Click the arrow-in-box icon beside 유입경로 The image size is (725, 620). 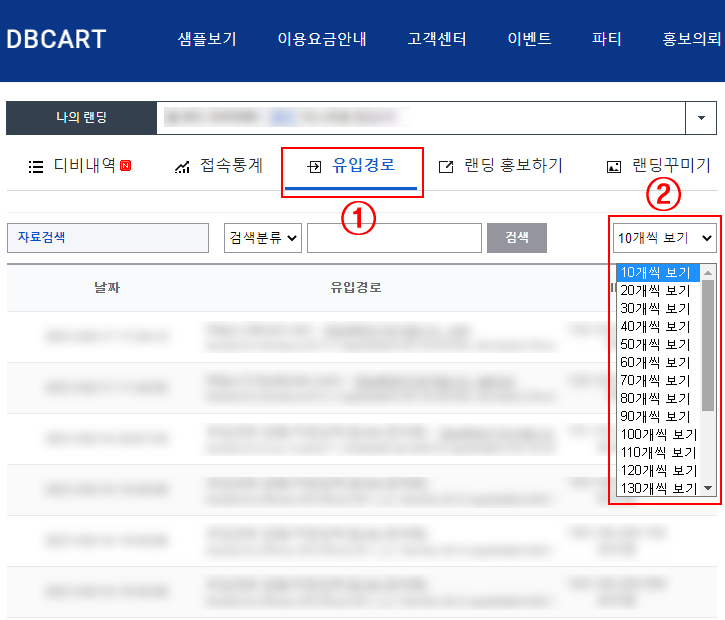[313, 167]
